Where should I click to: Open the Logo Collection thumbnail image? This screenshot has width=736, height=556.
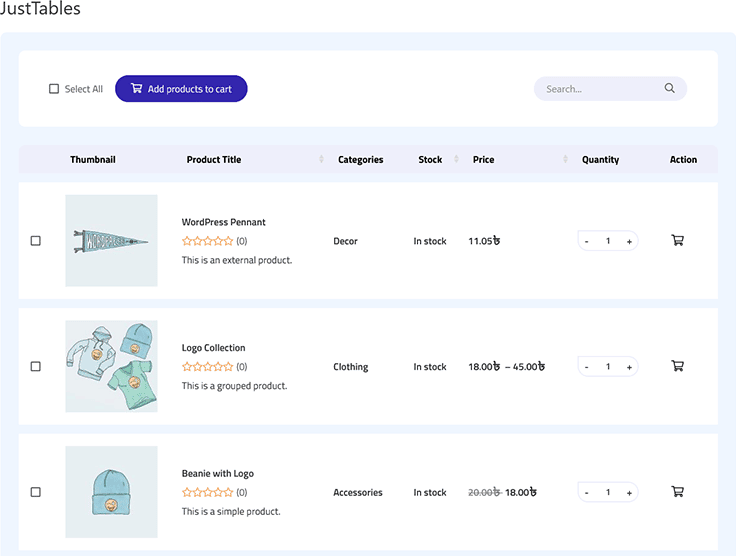click(111, 366)
